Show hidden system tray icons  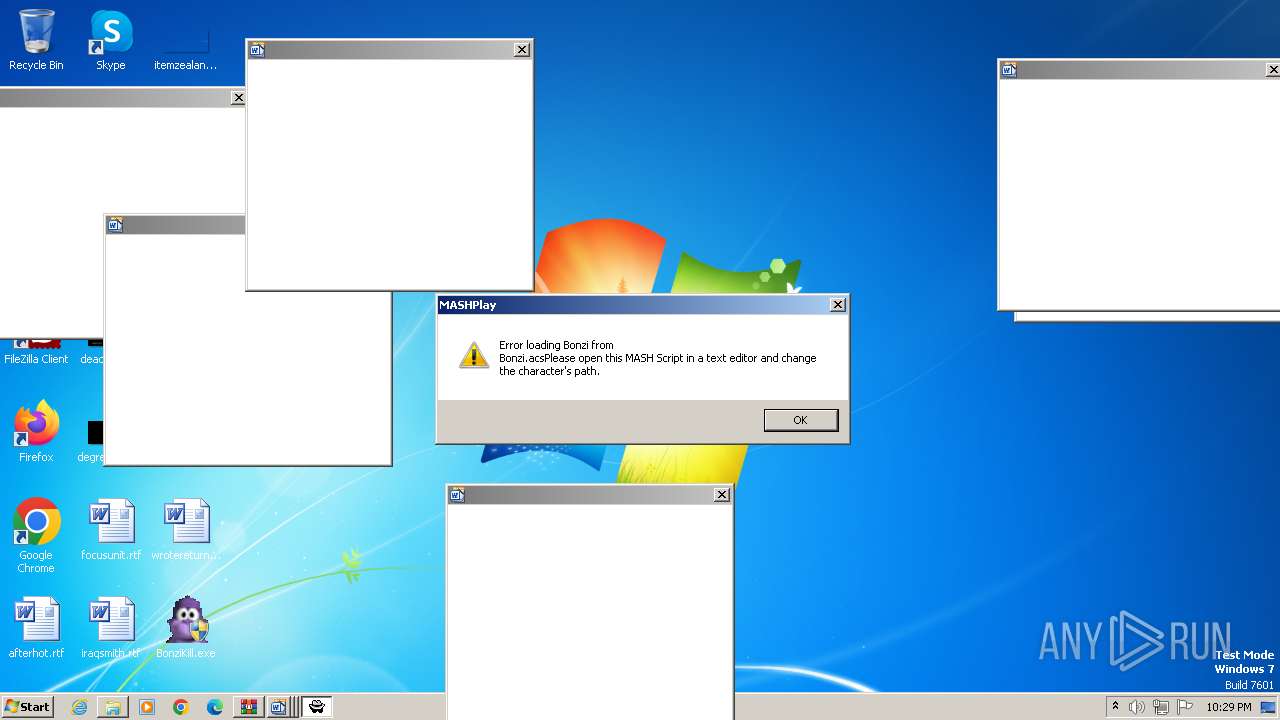point(1115,706)
